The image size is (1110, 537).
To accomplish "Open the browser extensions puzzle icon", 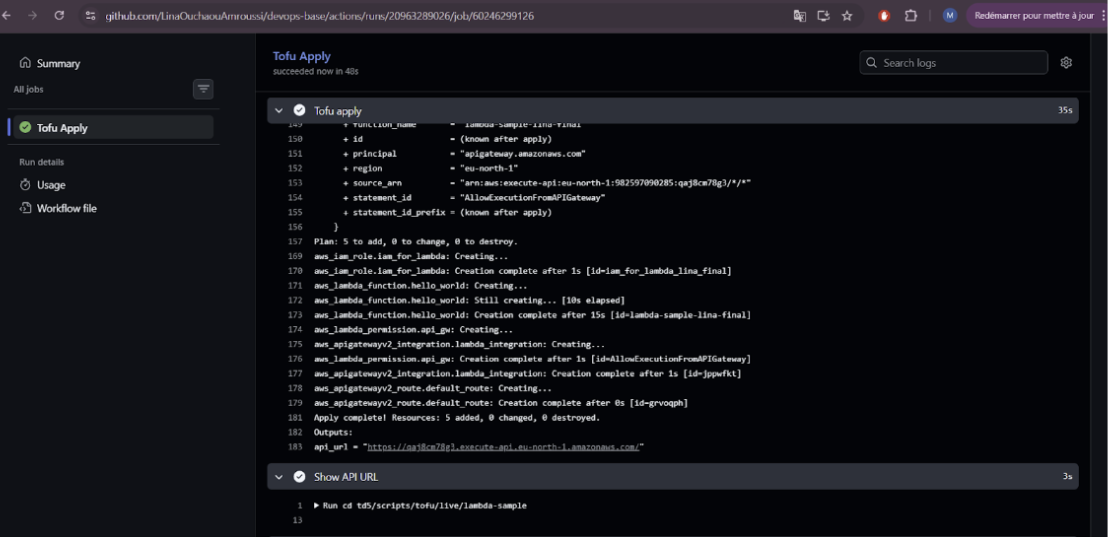I will (911, 16).
